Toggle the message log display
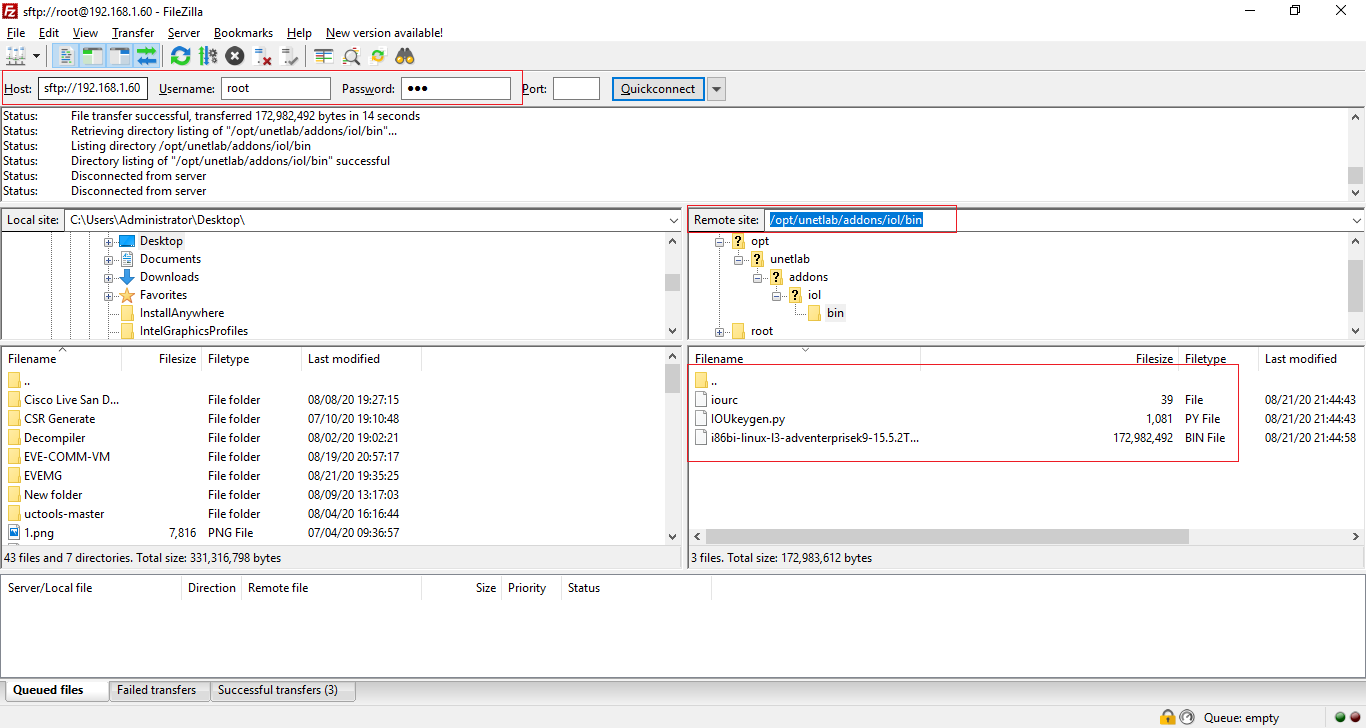 [65, 56]
